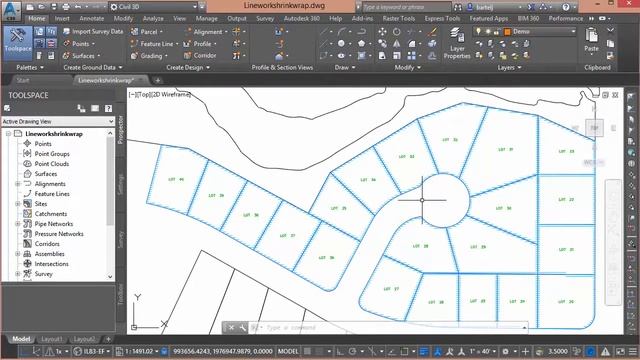Image resolution: width=640 pixels, height=360 pixels.
Task: Click the Grading tool icon
Action: [x=134, y=56]
